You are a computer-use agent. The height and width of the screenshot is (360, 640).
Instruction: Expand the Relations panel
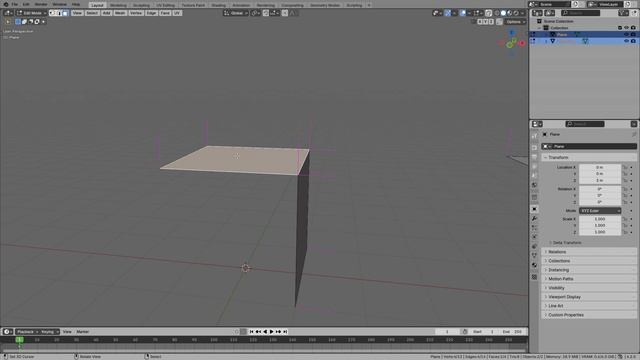[x=589, y=252]
